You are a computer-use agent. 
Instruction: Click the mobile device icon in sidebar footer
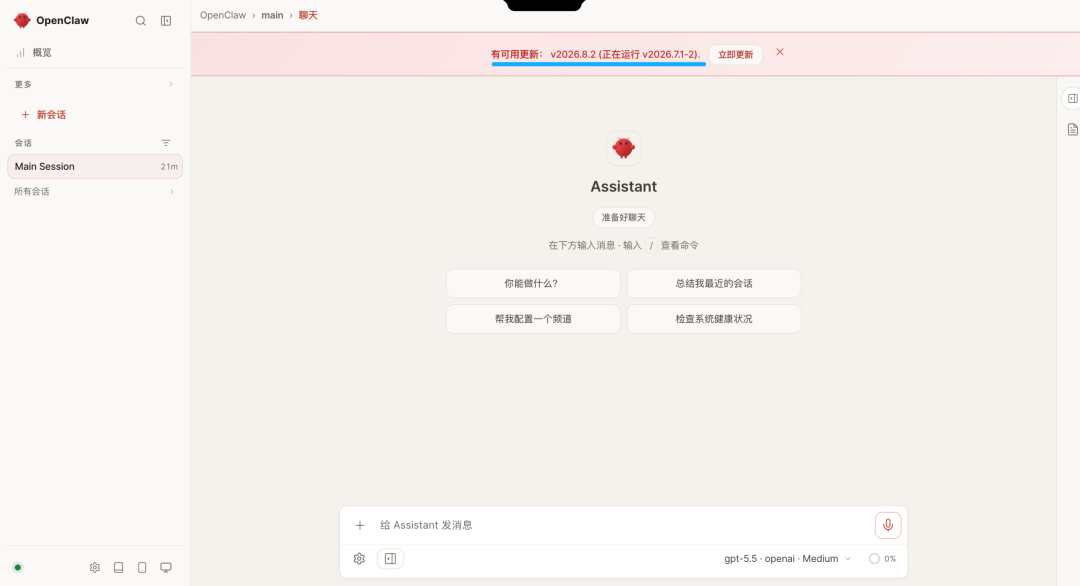tap(142, 567)
